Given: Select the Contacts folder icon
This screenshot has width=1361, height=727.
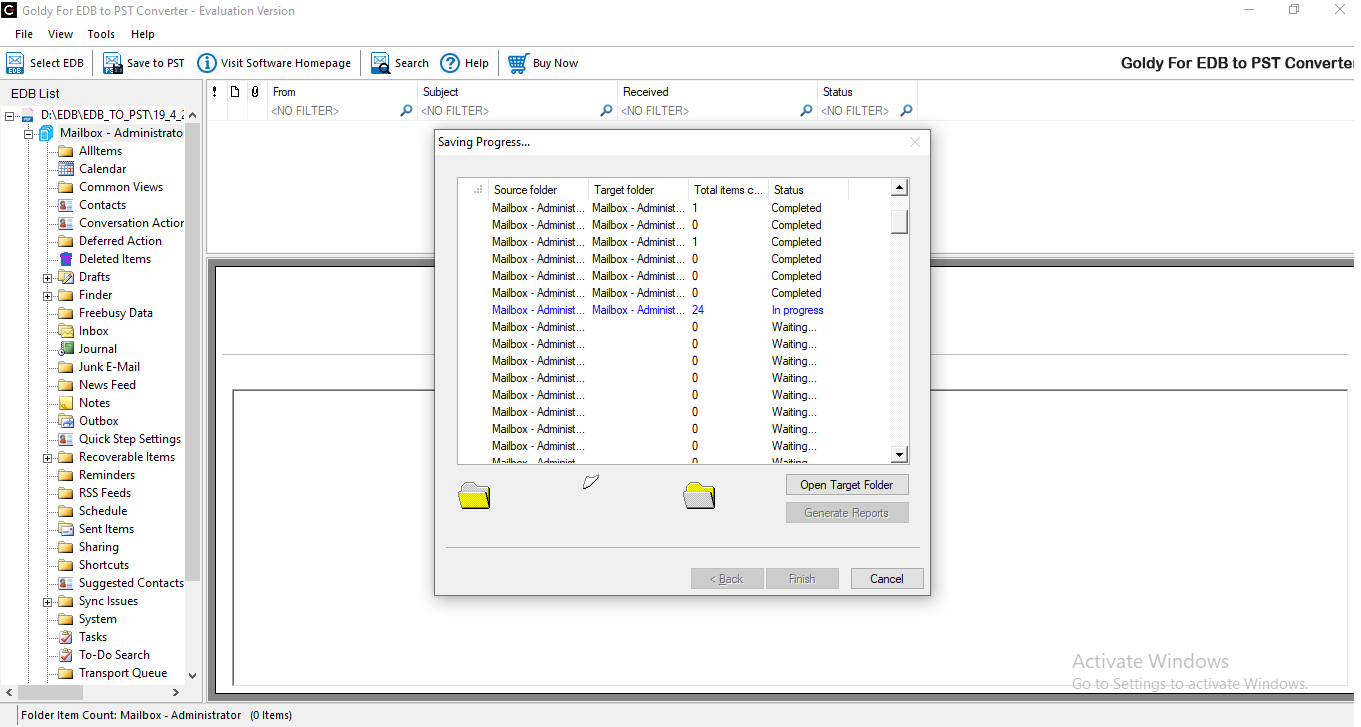Looking at the screenshot, I should tap(66, 205).
